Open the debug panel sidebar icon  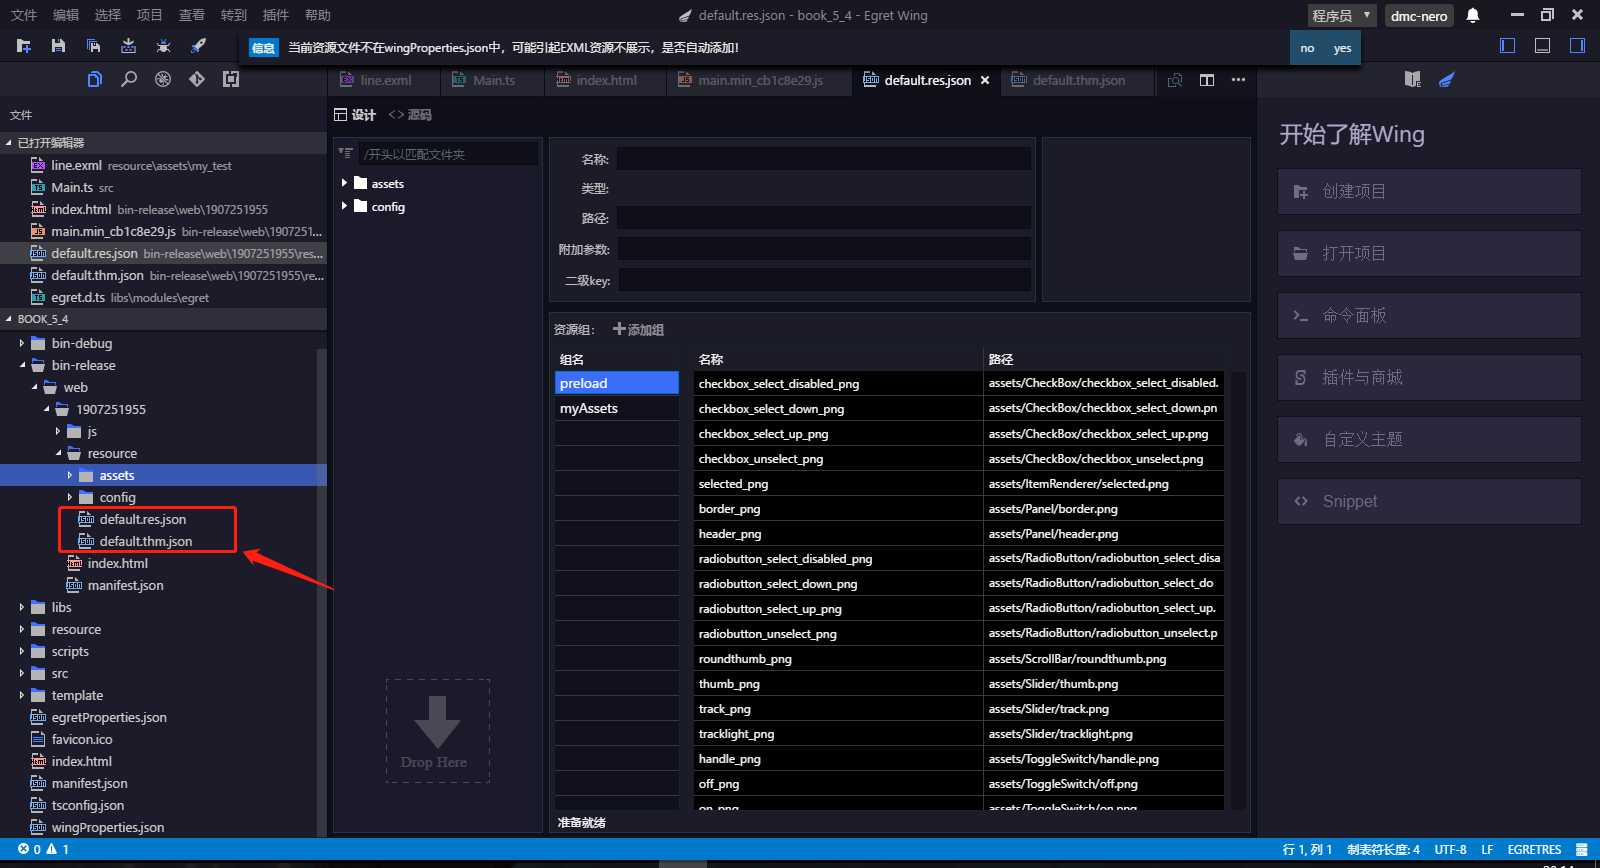[x=163, y=79]
